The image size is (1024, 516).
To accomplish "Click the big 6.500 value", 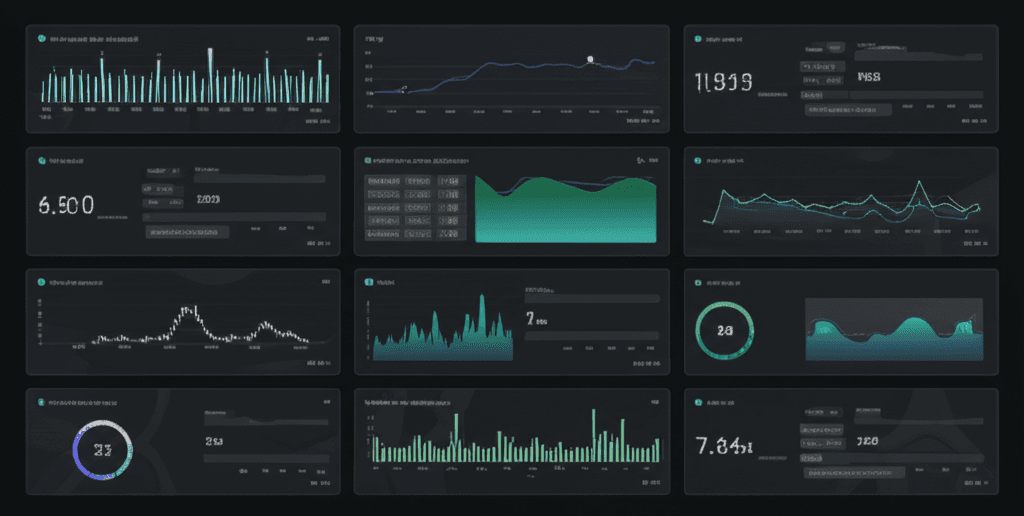I will 66,205.
